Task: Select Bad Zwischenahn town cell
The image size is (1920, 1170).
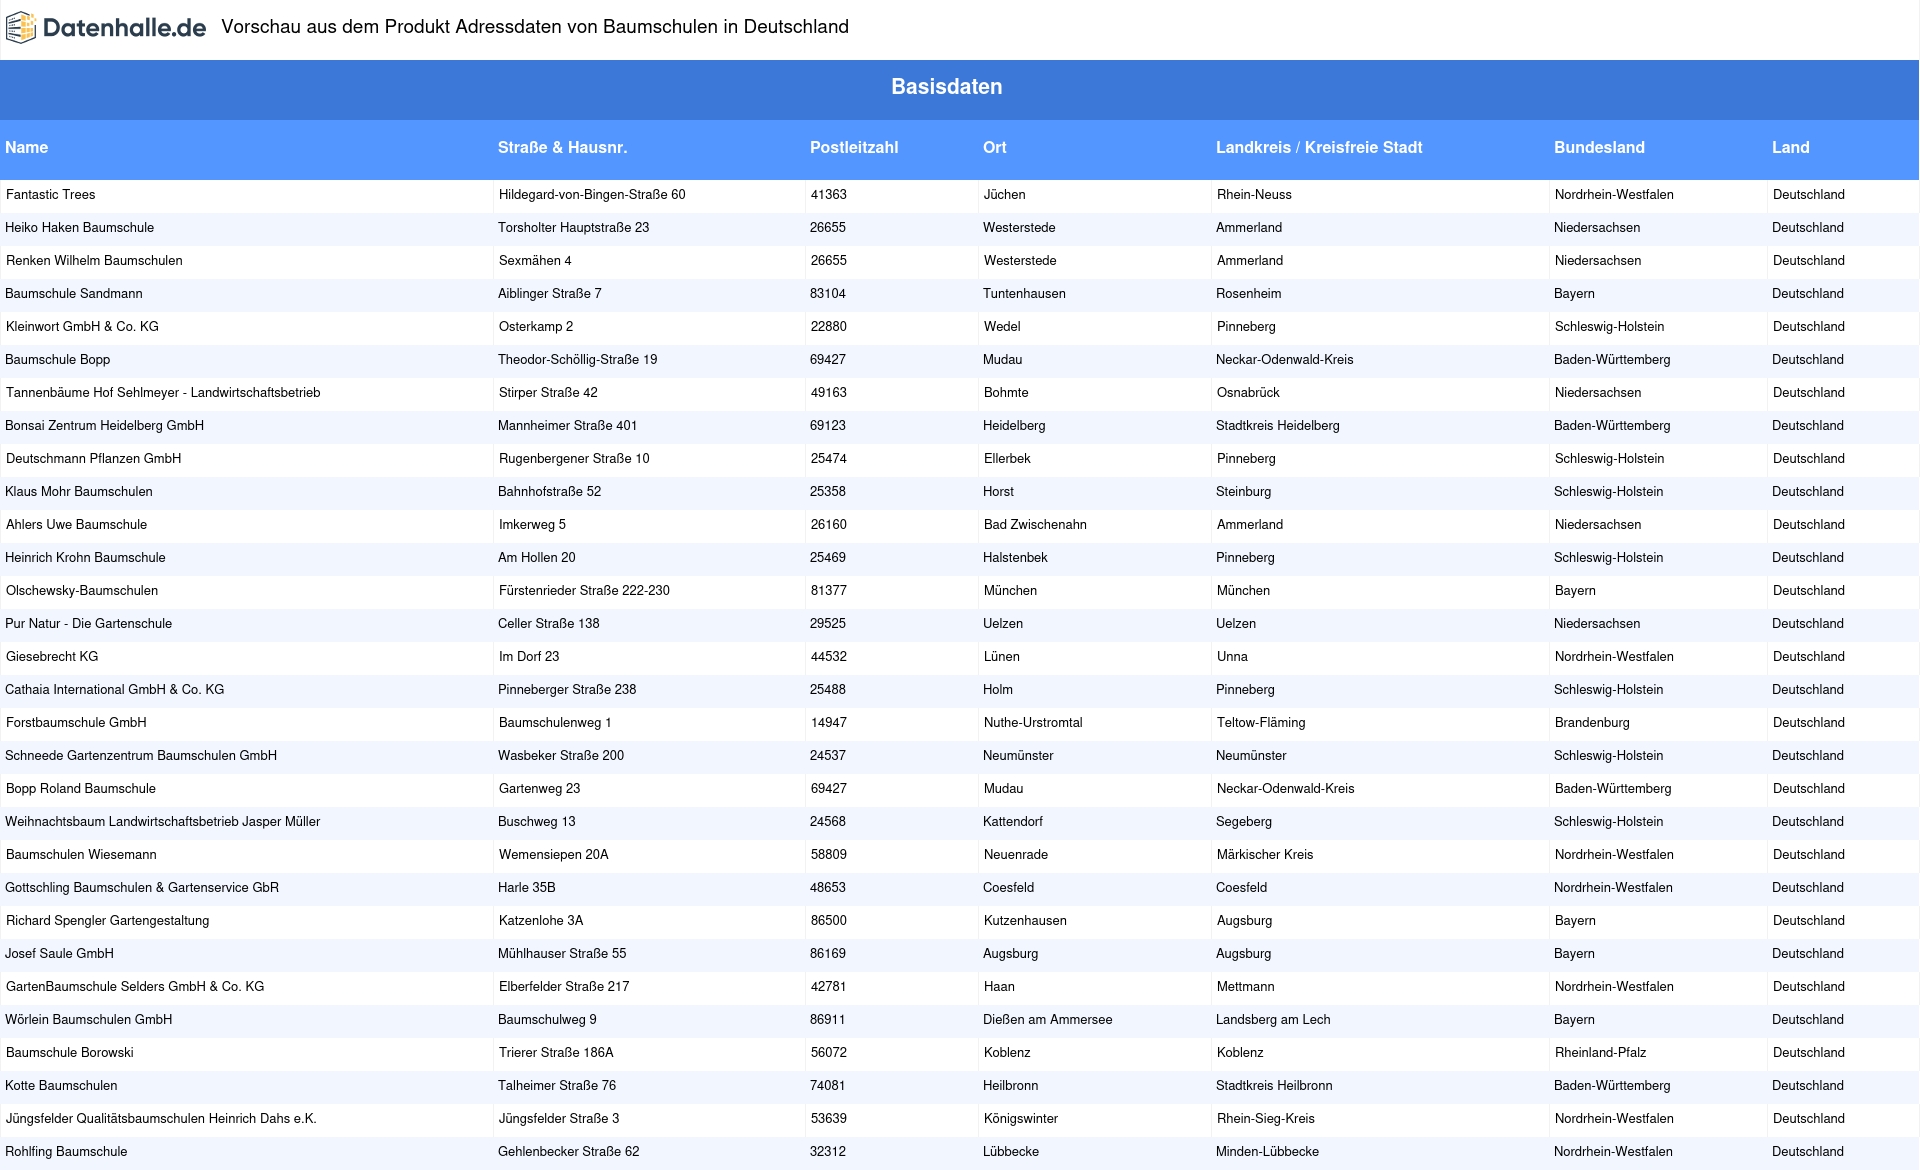Action: tap(1035, 525)
